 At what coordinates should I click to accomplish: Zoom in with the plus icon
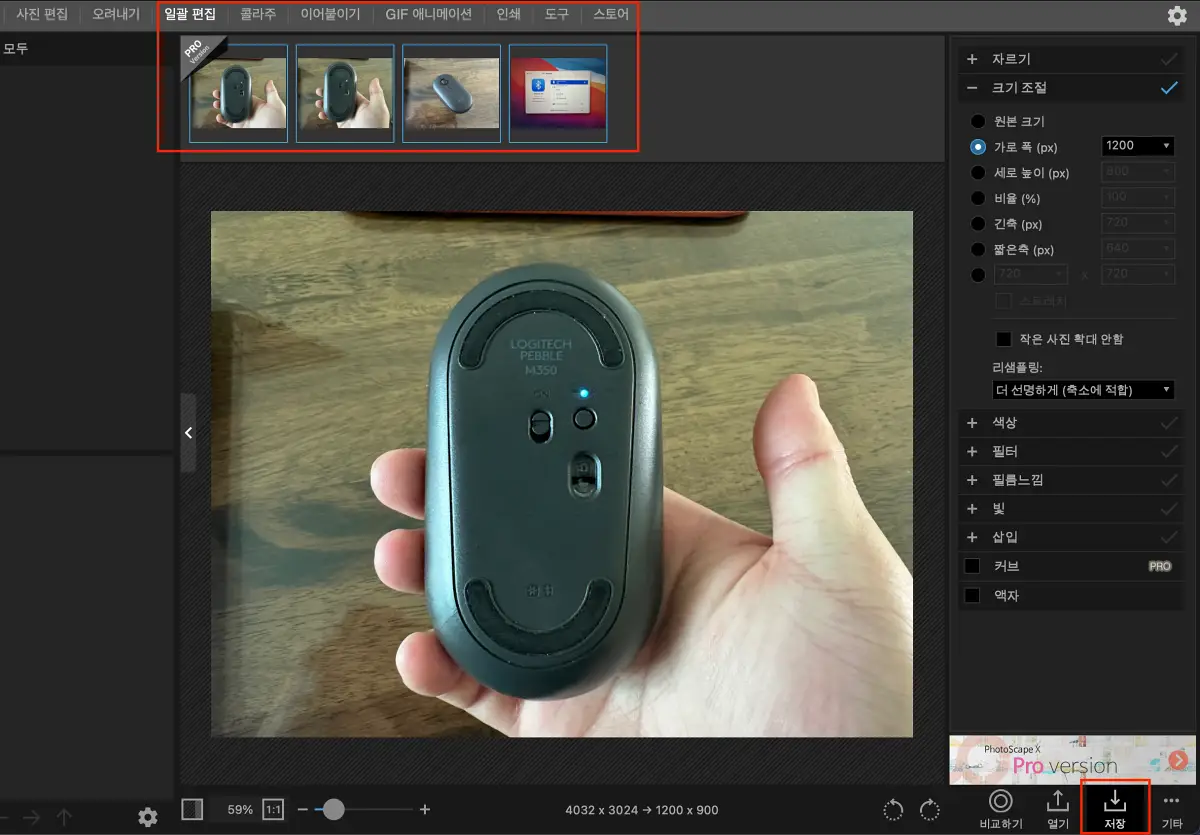tap(425, 809)
